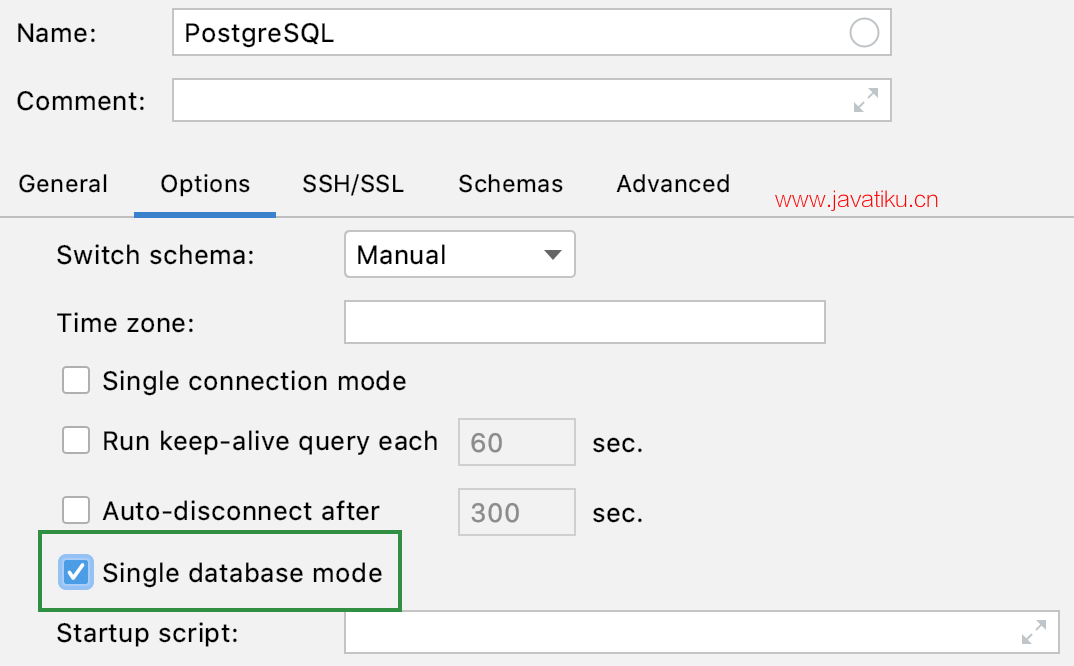Image resolution: width=1074 pixels, height=666 pixels.
Task: Click the keep-alive interval field showing 60
Action: click(x=516, y=442)
